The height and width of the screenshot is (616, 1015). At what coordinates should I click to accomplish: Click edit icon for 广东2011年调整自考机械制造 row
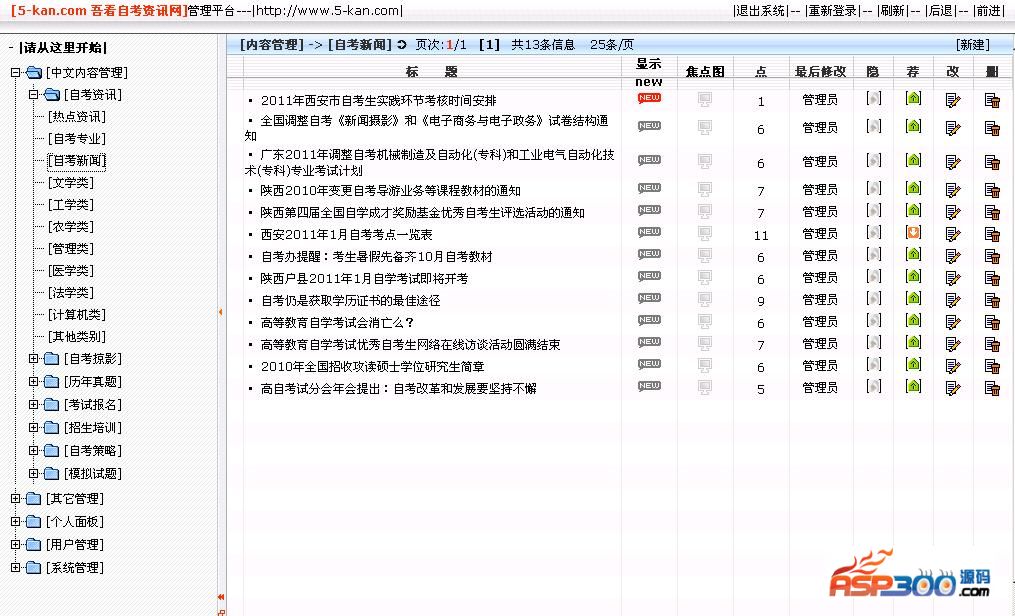point(953,161)
